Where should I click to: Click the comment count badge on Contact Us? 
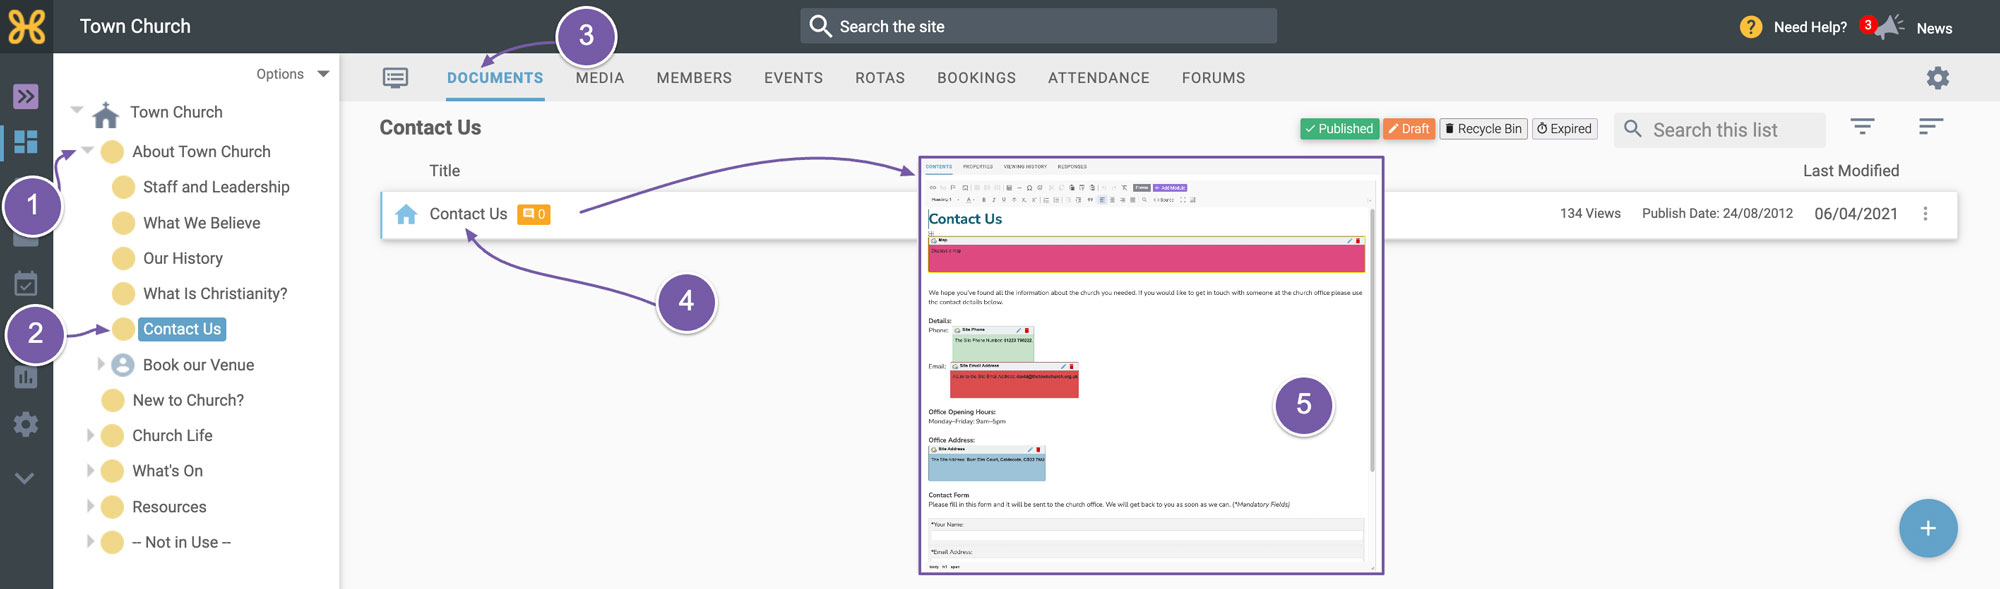tap(534, 214)
